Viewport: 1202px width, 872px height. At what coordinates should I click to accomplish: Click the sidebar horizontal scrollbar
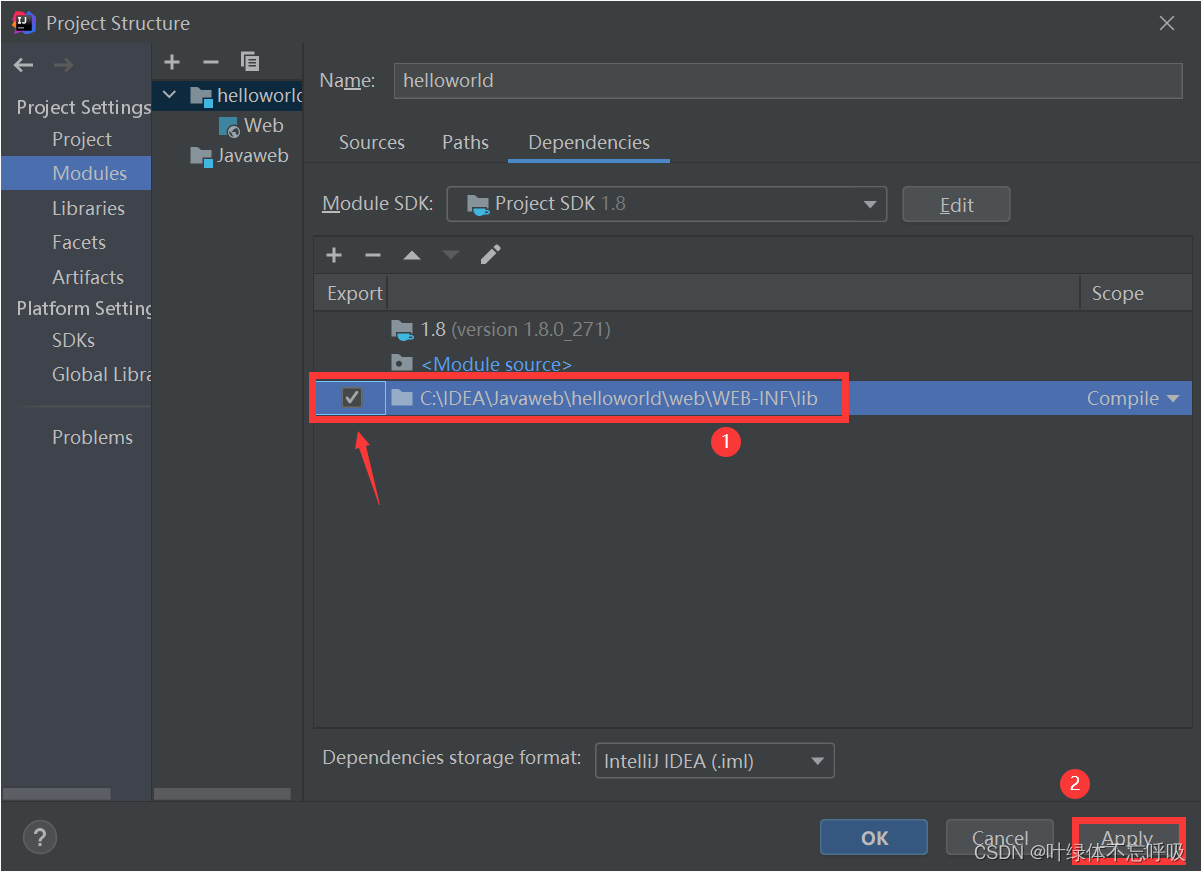57,794
